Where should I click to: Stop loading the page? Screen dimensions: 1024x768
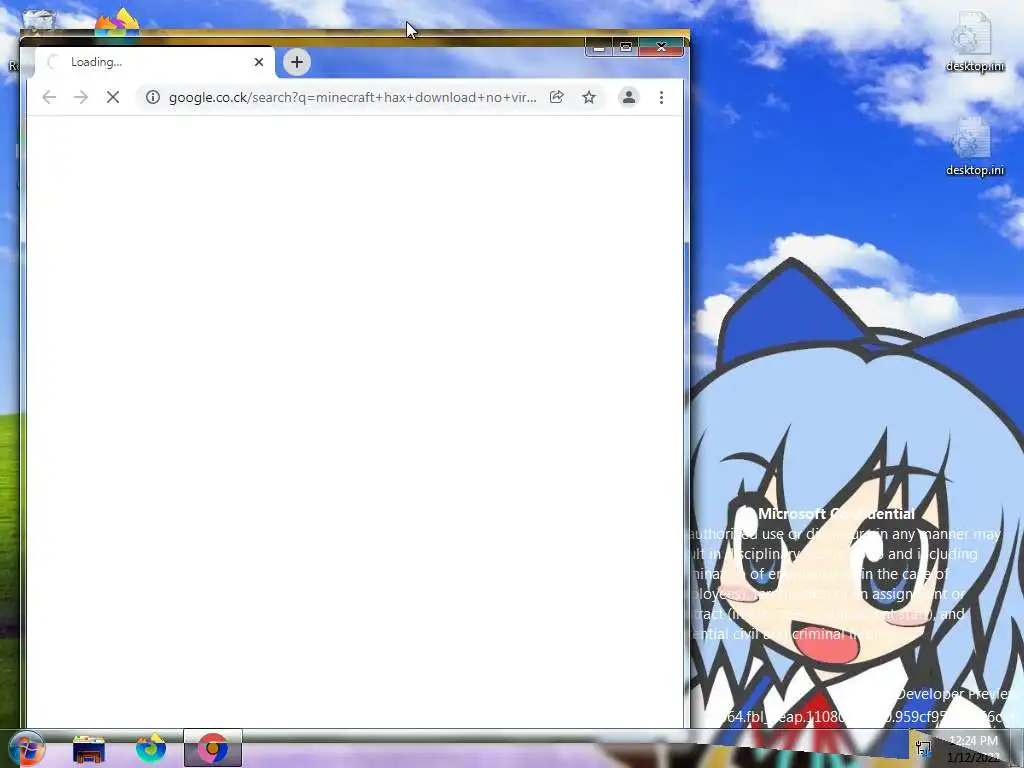(x=113, y=97)
